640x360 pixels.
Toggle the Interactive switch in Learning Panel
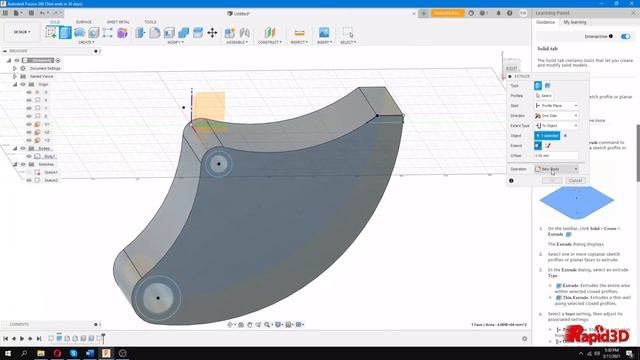coord(625,36)
